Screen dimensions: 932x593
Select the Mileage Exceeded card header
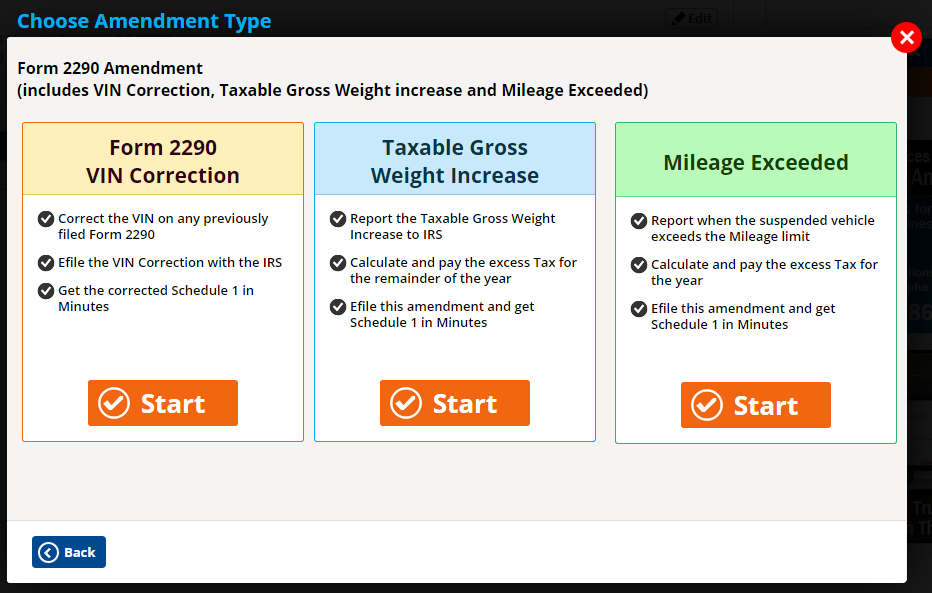755,160
